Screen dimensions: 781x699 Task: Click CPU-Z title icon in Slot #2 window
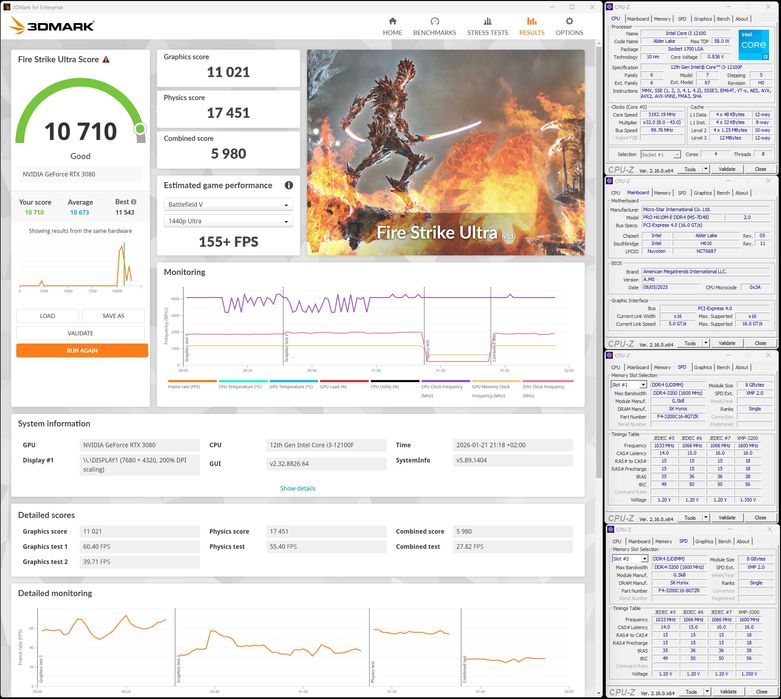pos(610,529)
